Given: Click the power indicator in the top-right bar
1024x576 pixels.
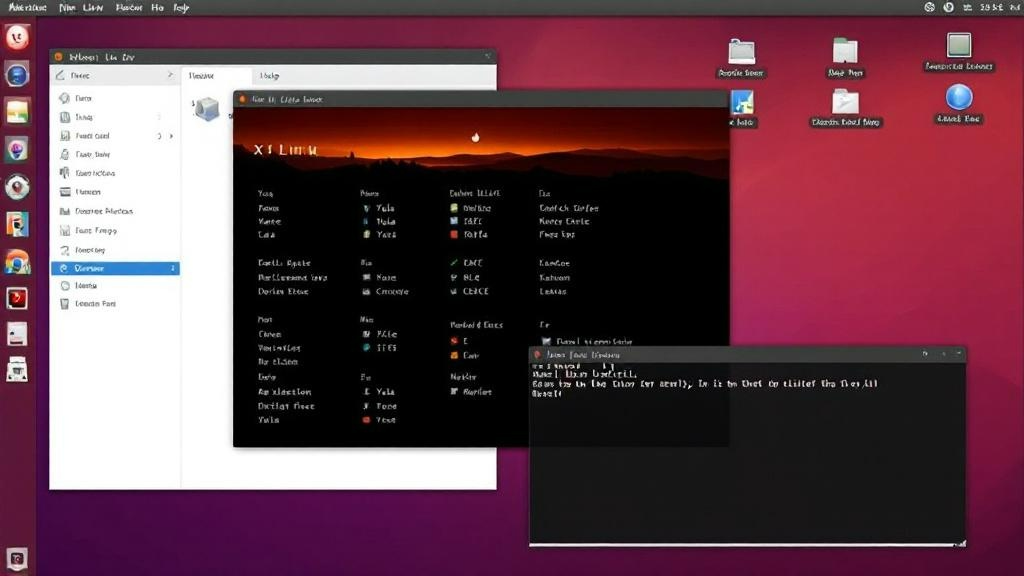Looking at the screenshot, I should (x=947, y=8).
